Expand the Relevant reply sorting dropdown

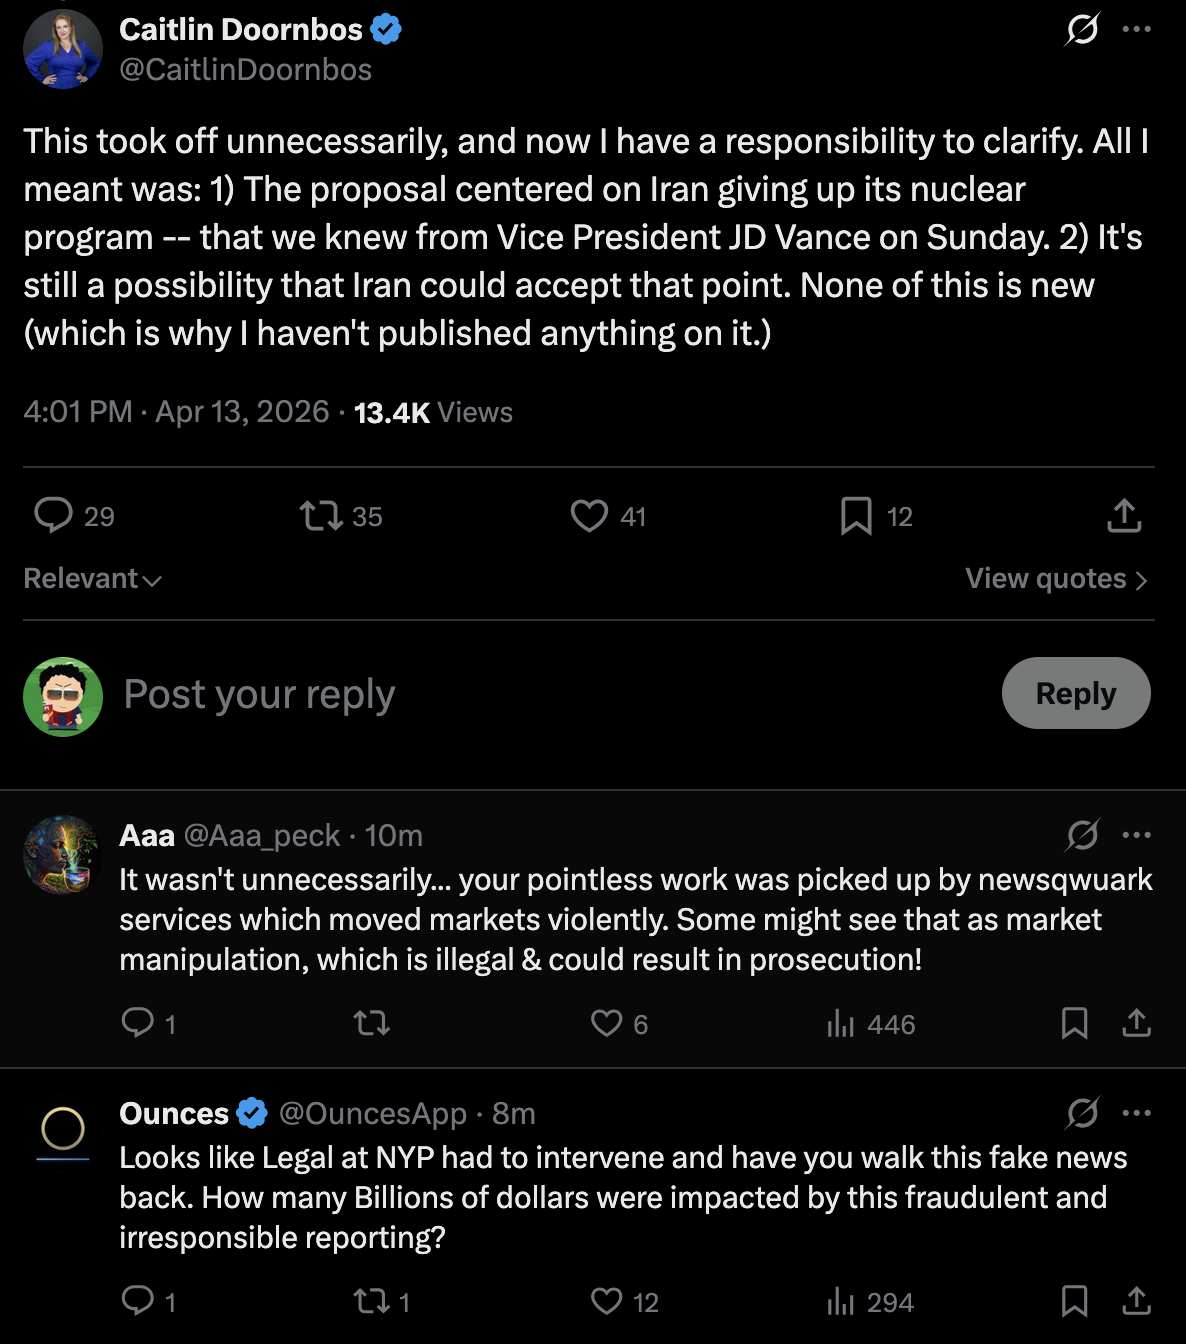click(92, 579)
